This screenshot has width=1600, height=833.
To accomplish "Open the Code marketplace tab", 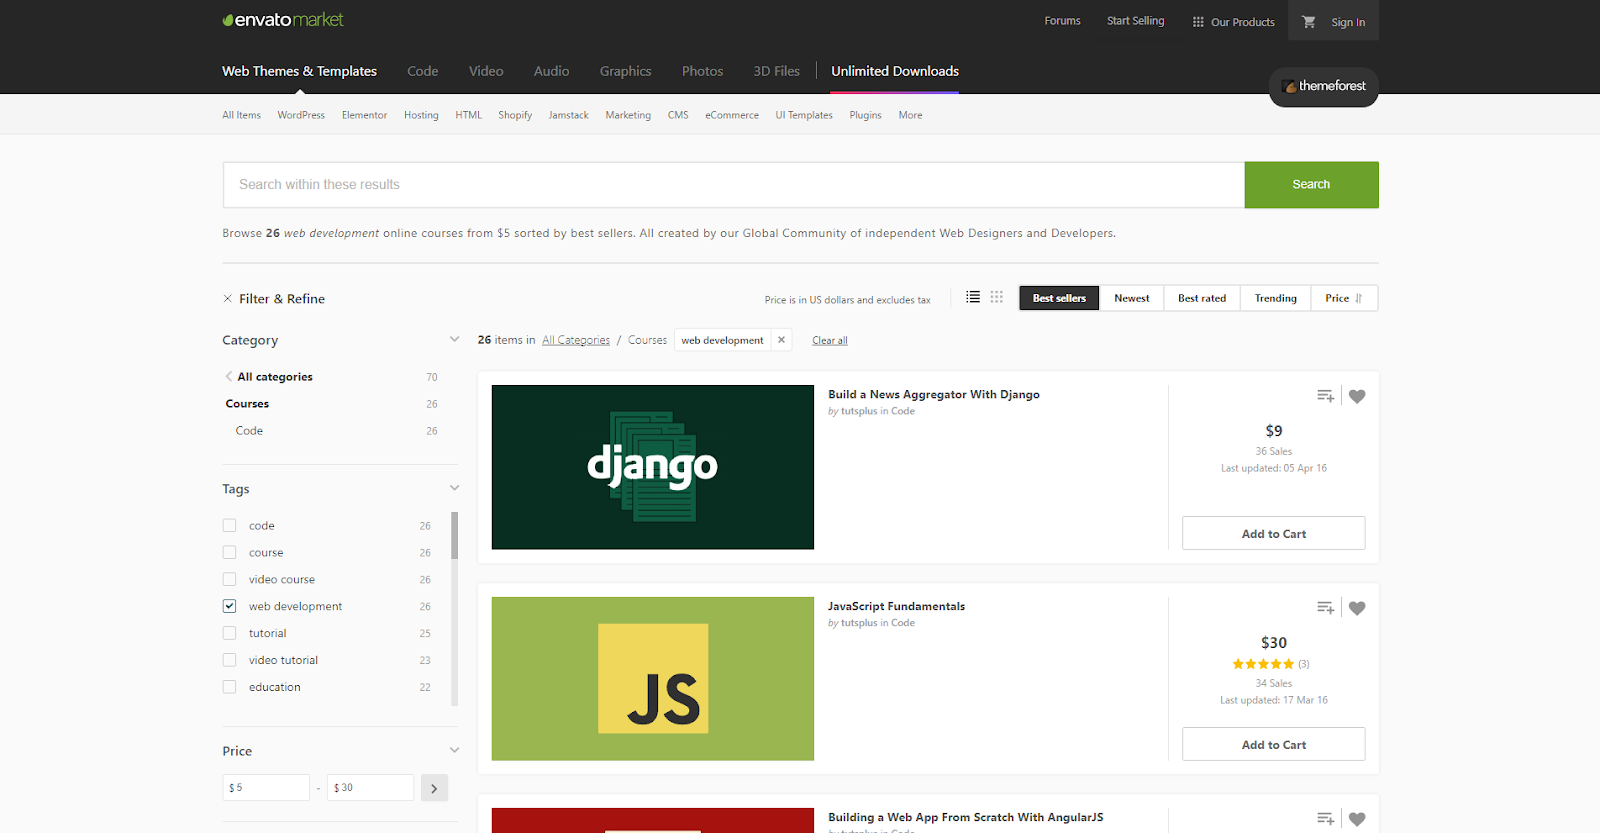I will (x=423, y=71).
